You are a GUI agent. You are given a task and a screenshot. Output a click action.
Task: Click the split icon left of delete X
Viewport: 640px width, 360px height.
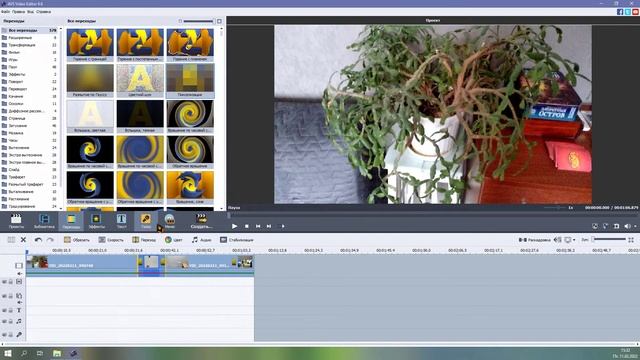click(11, 240)
